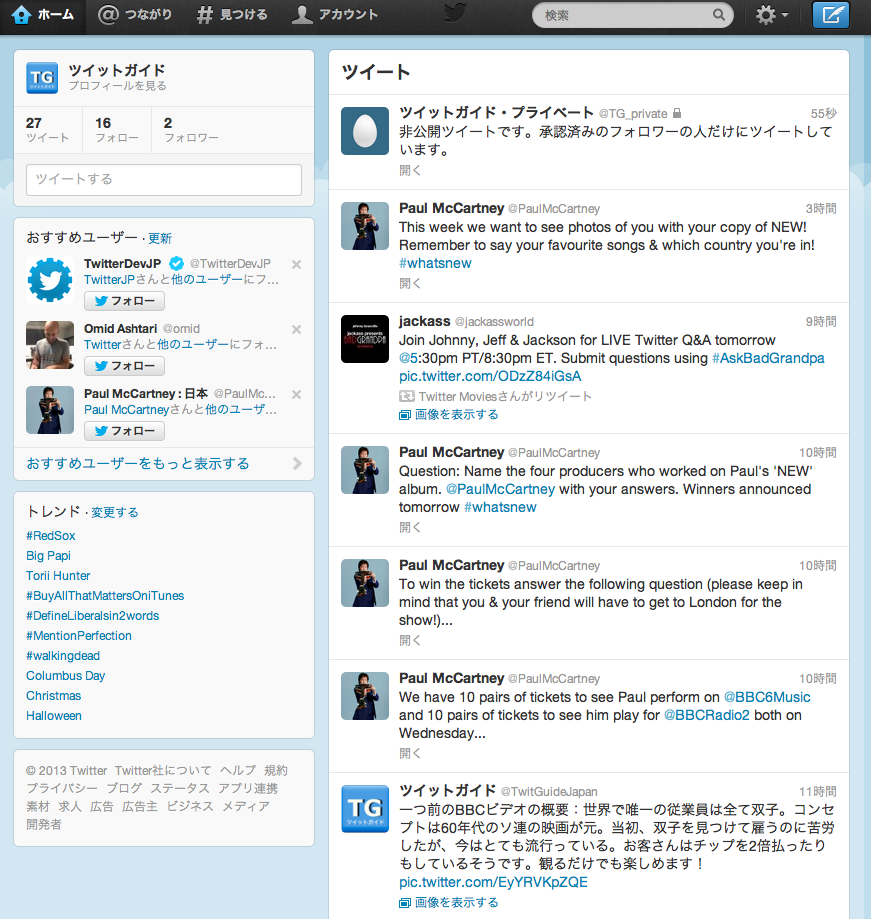Show image in jackass tweet 画像を表示する

pyautogui.click(x=449, y=415)
